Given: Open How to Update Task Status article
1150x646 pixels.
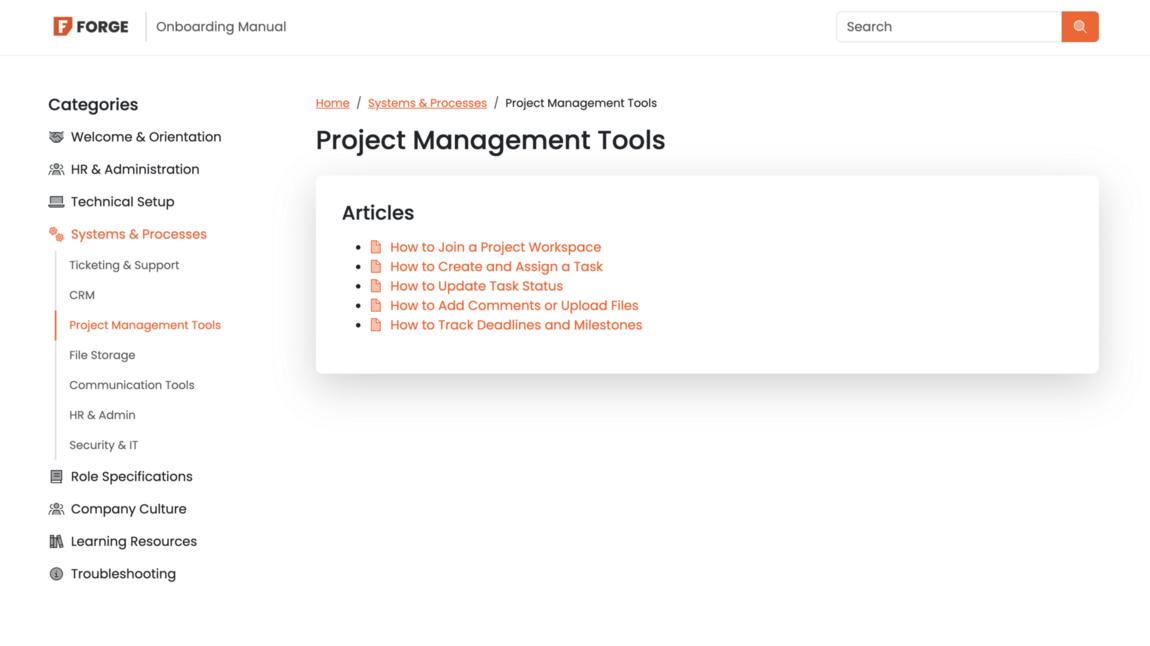Looking at the screenshot, I should coord(477,286).
